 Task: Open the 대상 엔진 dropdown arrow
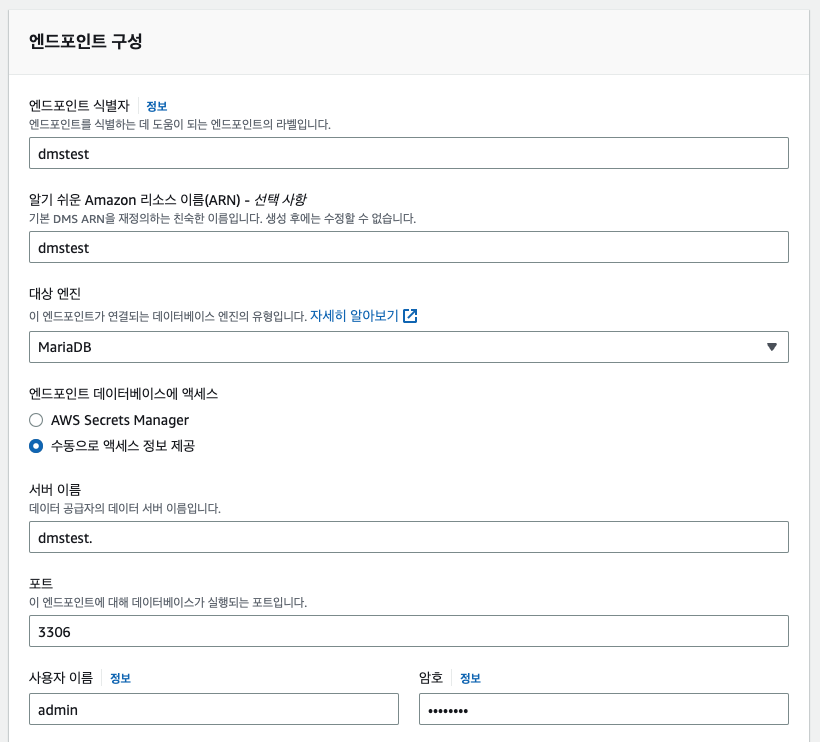coord(771,347)
